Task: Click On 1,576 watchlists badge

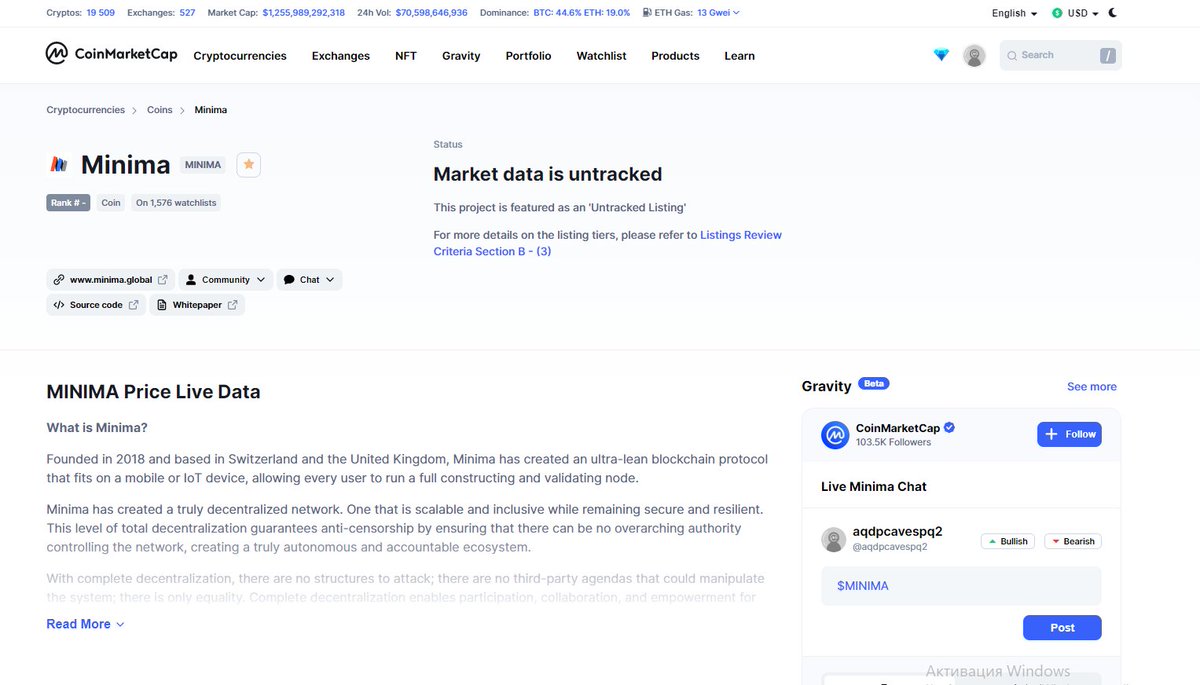Action: (x=176, y=202)
